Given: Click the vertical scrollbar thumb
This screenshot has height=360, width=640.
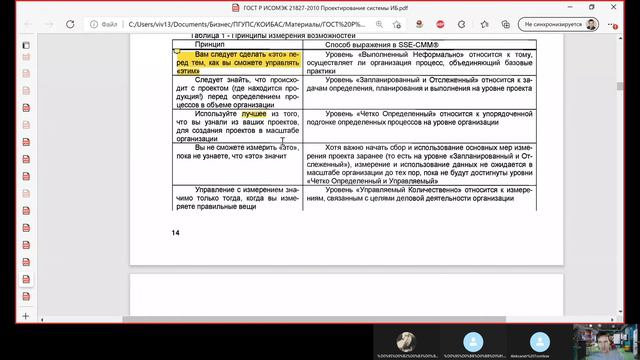Looking at the screenshot, I should [x=620, y=86].
